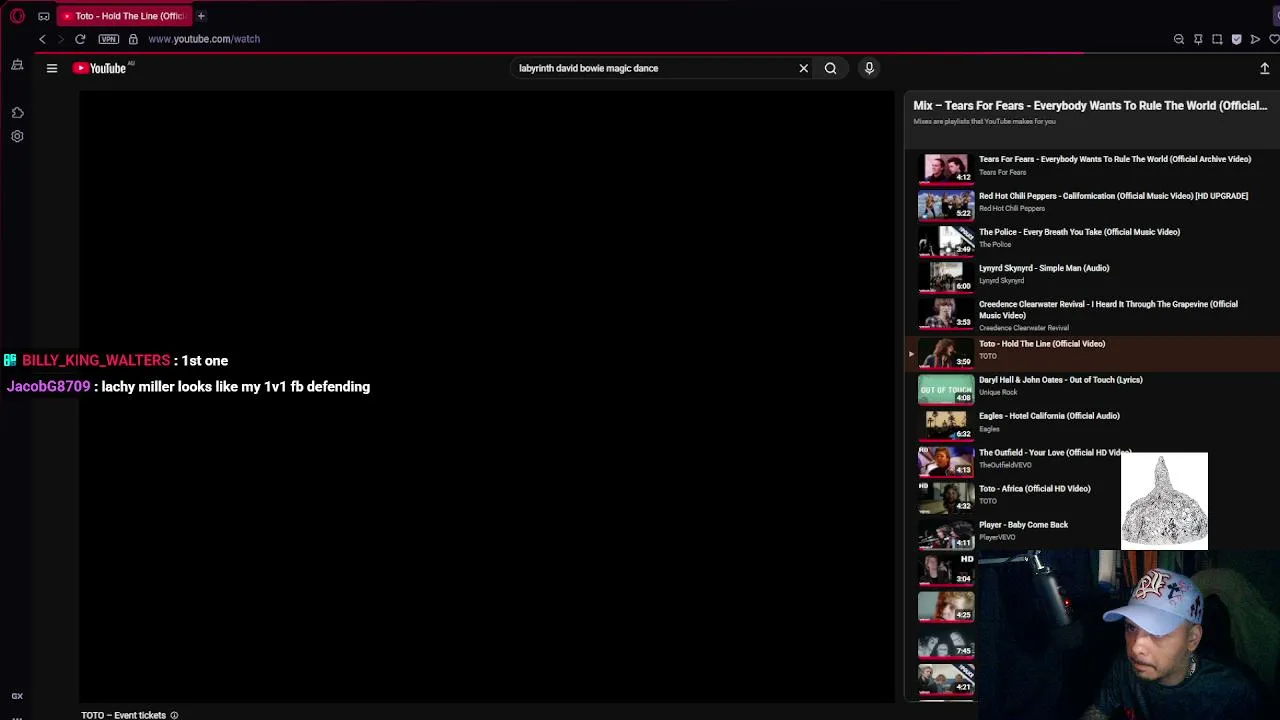Image resolution: width=1280 pixels, height=720 pixels.
Task: Open the sidebar extensions cube icon
Action: pos(17,113)
